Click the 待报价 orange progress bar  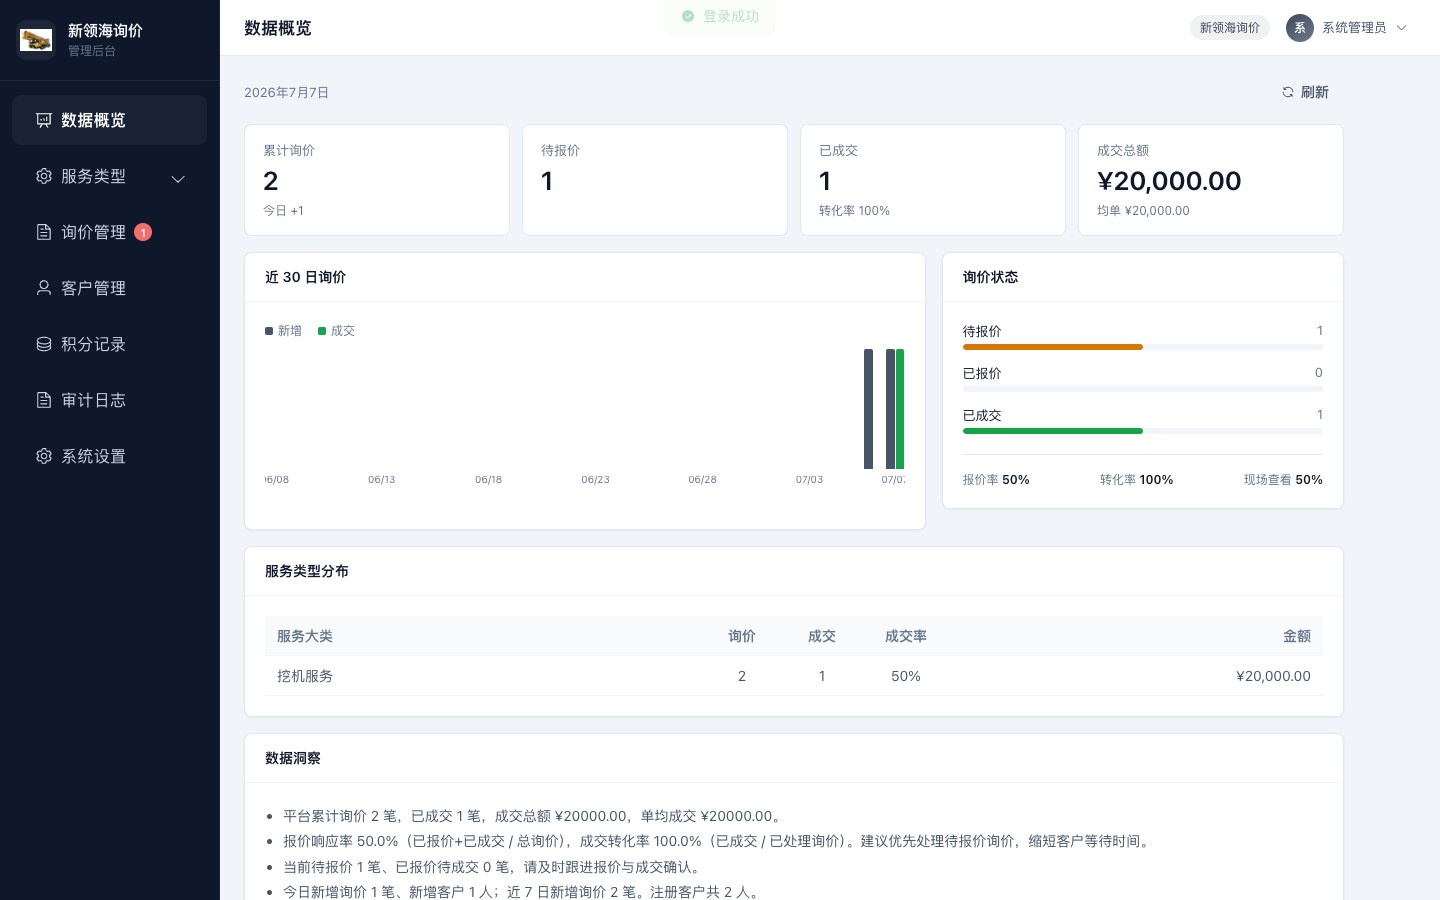[1052, 347]
